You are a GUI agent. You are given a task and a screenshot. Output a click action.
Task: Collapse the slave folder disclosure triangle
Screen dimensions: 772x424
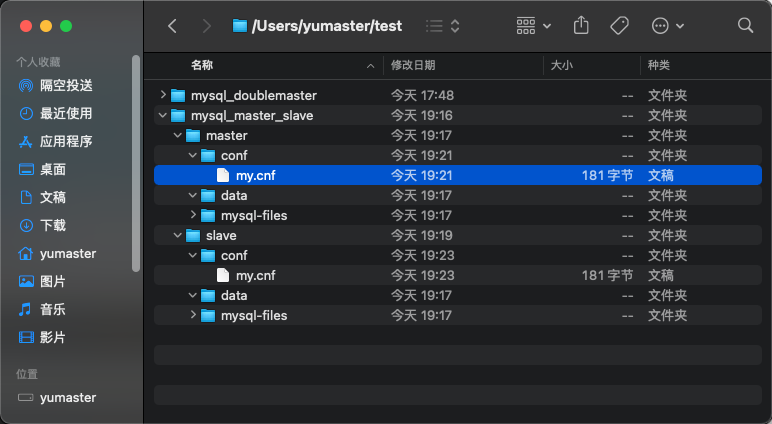[179, 236]
